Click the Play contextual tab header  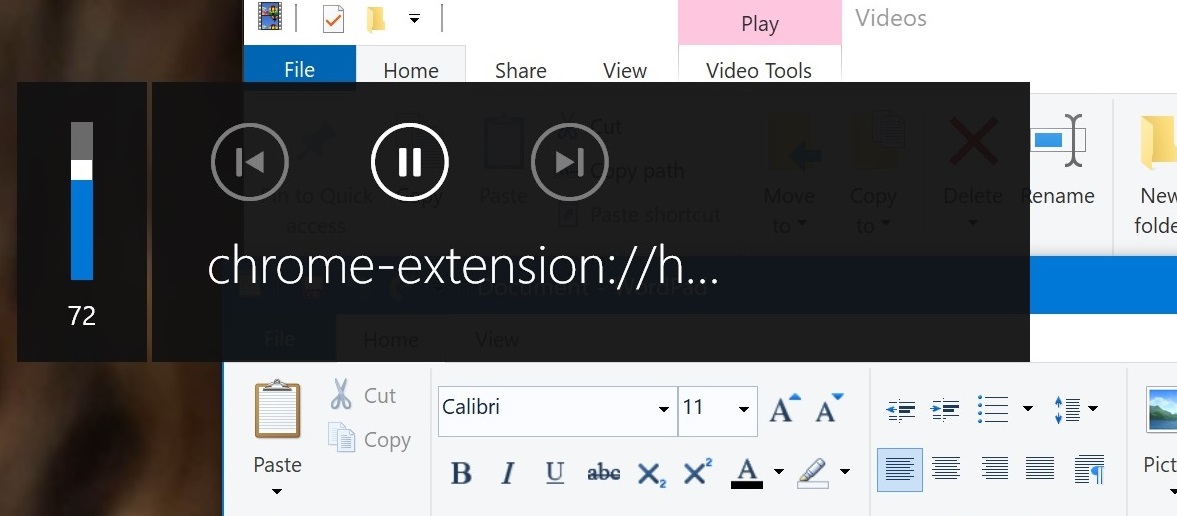pos(759,23)
